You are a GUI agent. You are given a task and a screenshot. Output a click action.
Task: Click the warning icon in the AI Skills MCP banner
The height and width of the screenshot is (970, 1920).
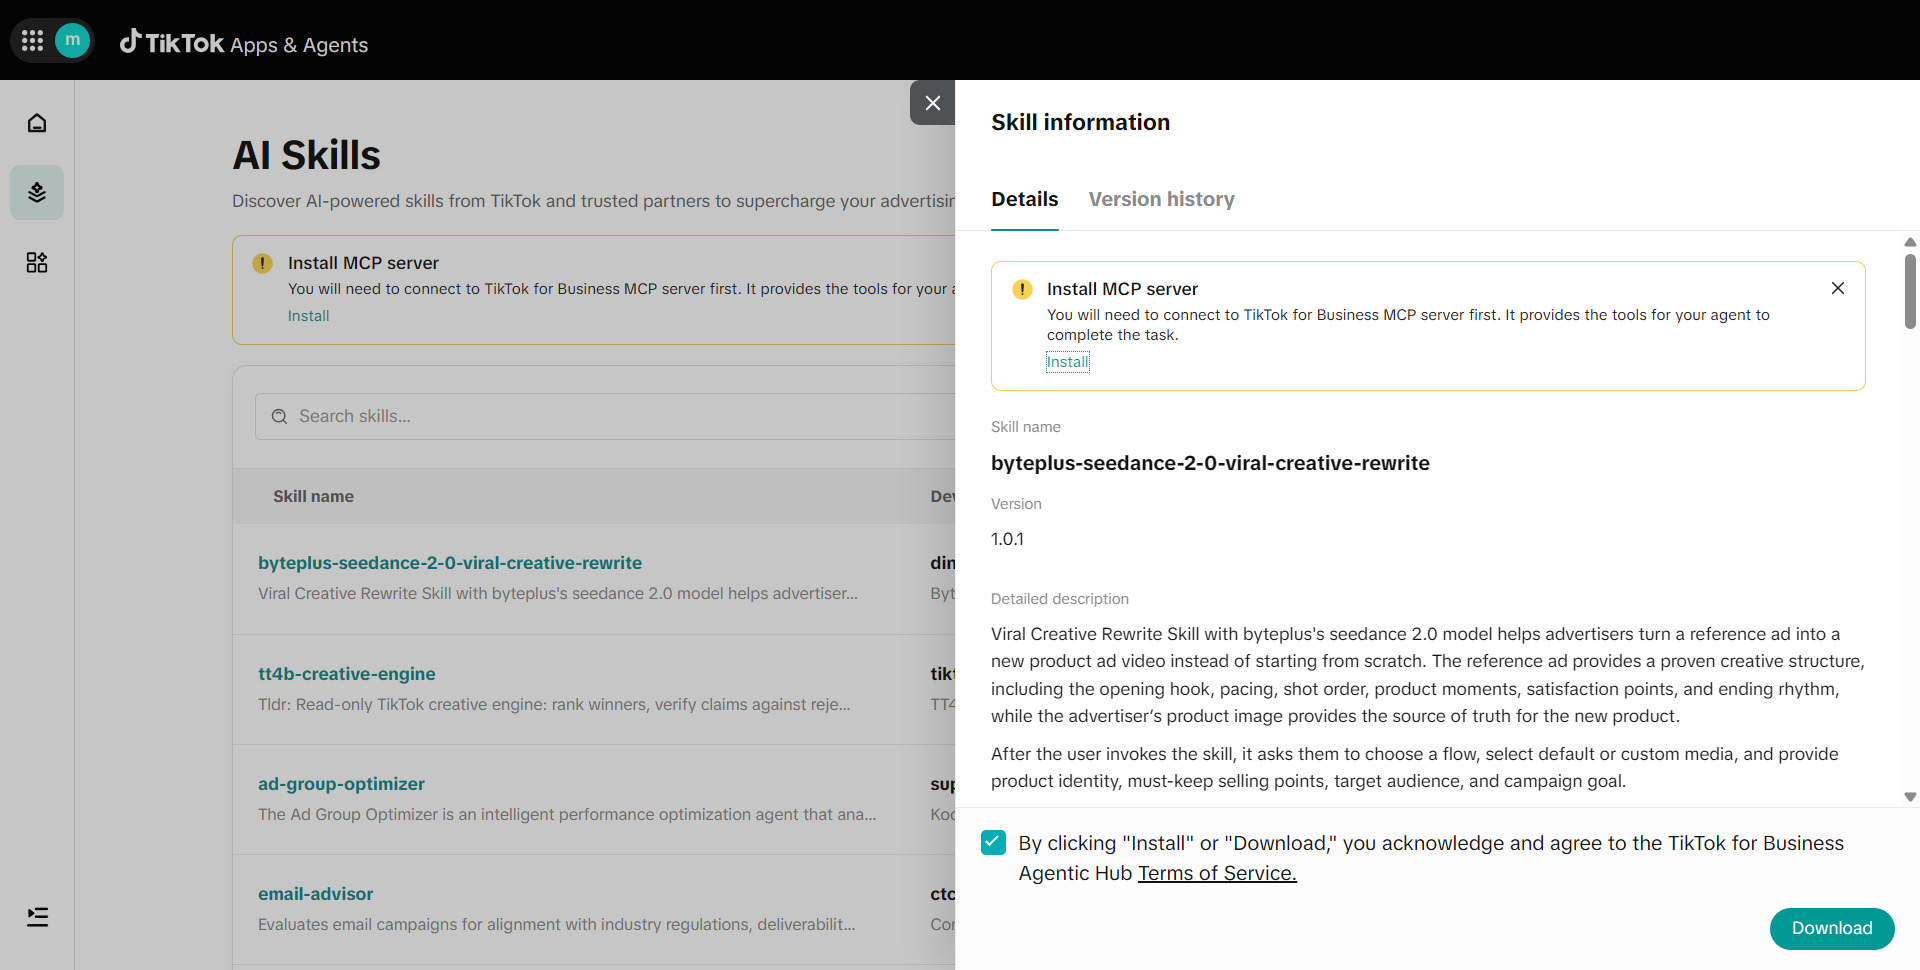tap(262, 263)
